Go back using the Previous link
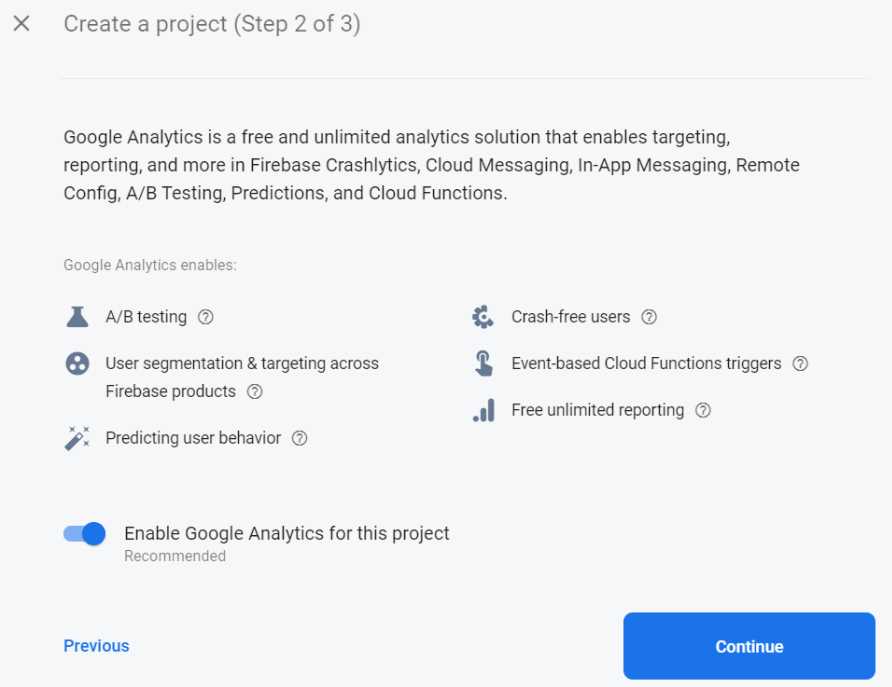The image size is (892, 687). click(96, 646)
